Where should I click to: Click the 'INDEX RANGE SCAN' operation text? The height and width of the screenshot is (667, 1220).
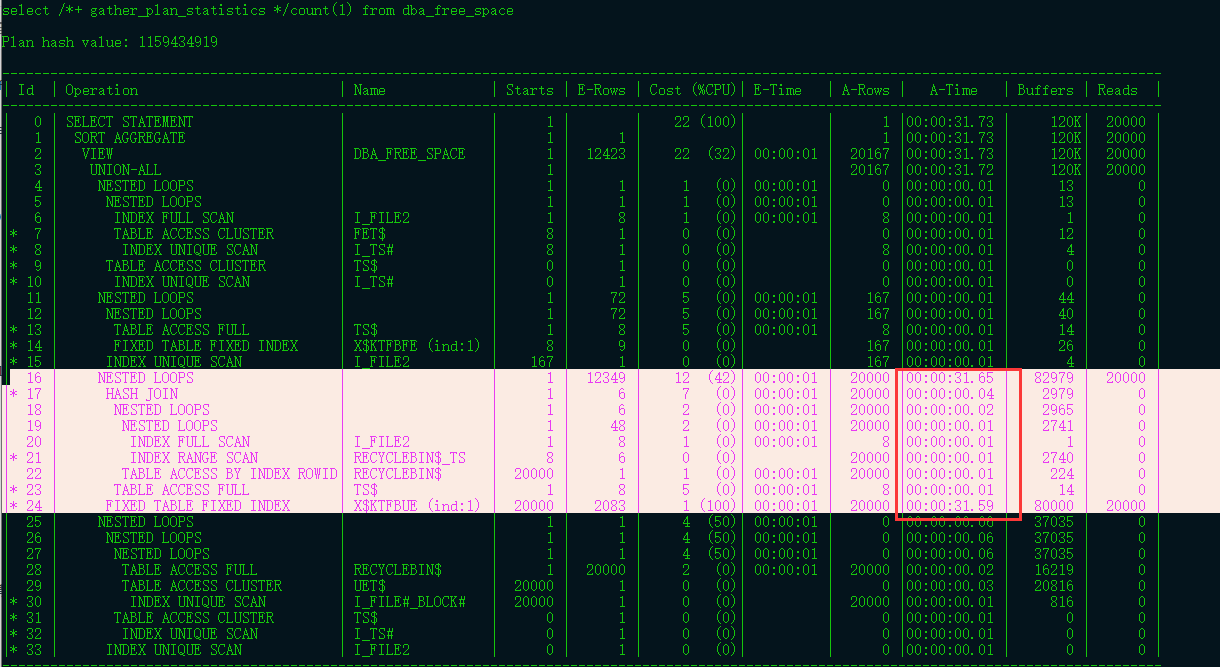(194, 458)
